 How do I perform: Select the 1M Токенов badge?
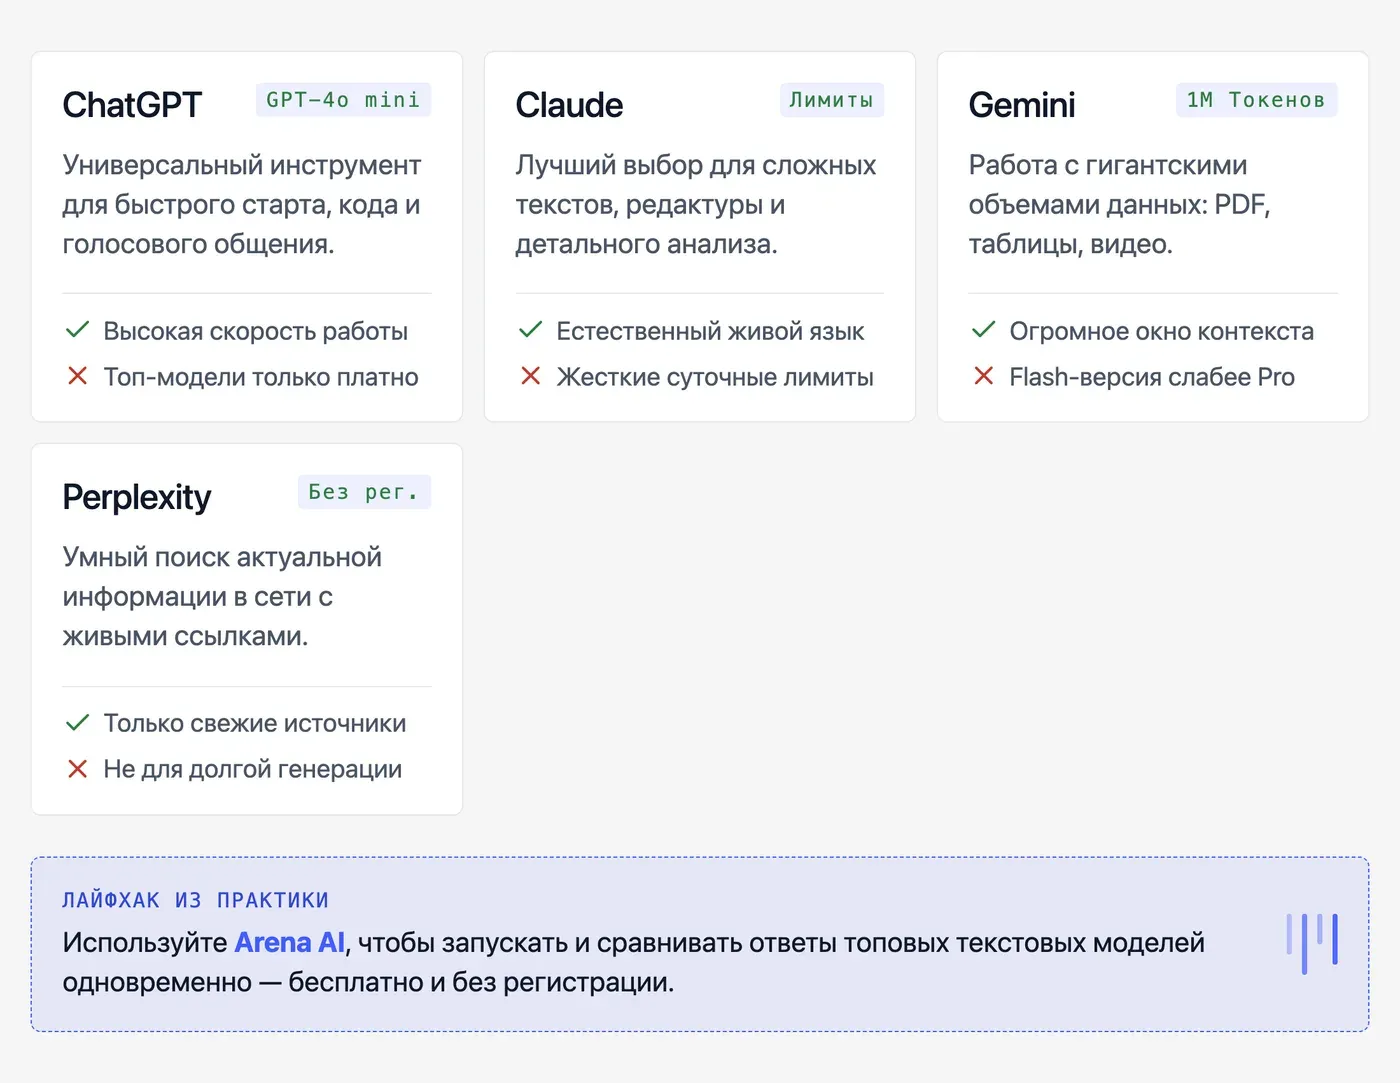point(1256,100)
